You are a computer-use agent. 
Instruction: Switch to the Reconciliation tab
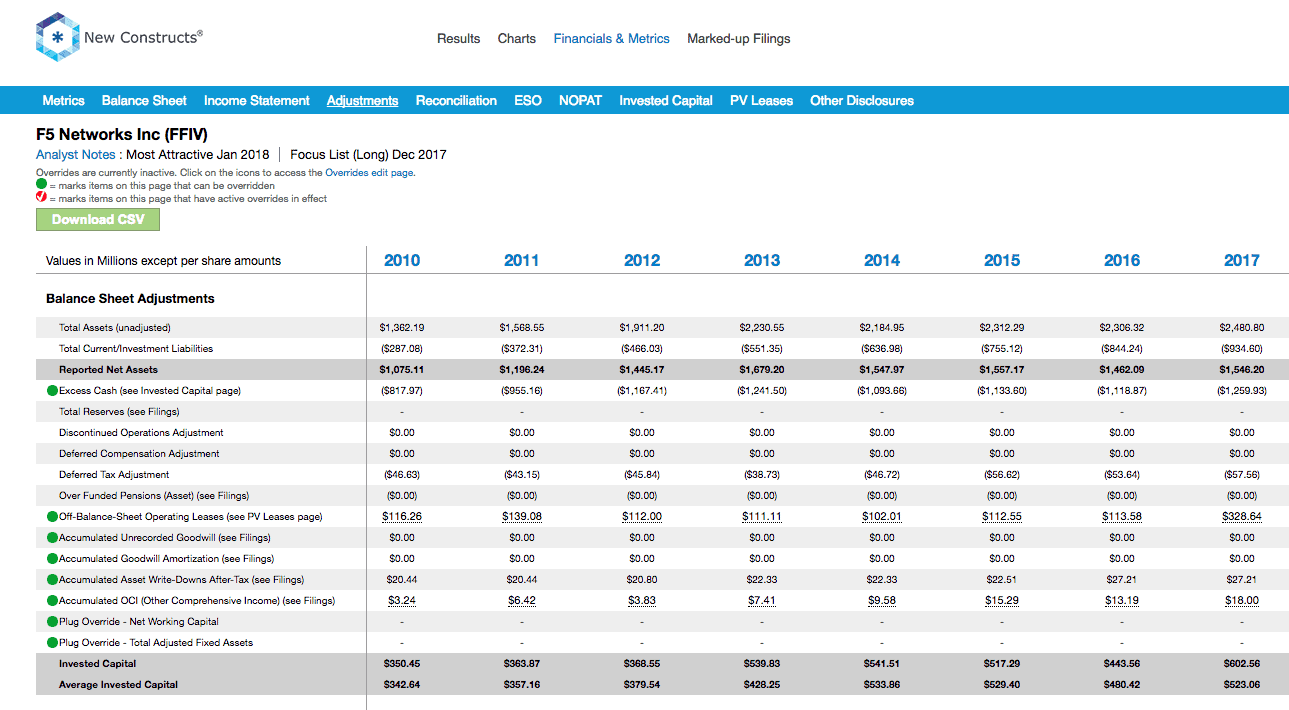[456, 101]
